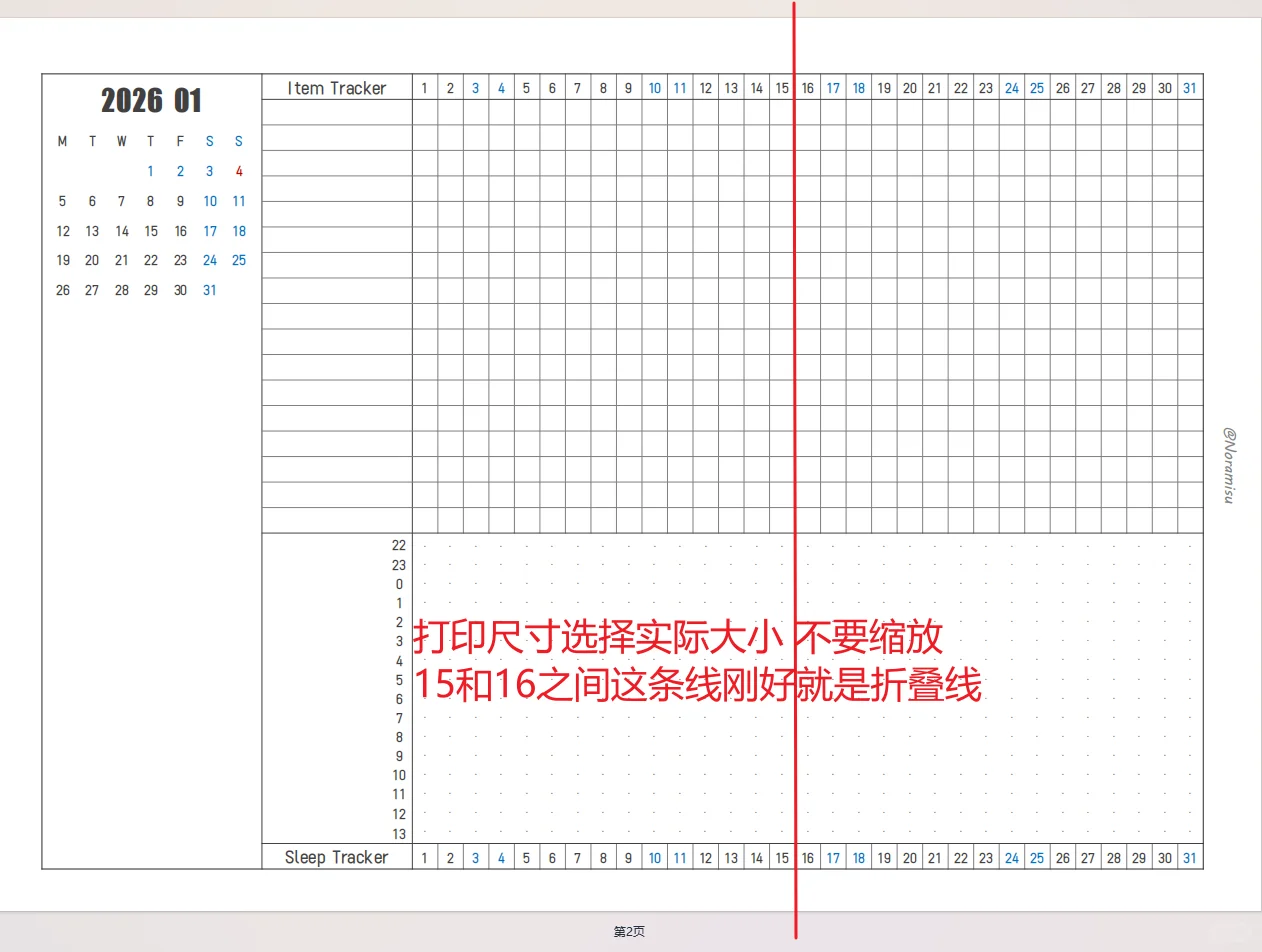Click hour label 22 in Sleep Tracker
Viewport: 1262px width, 952px height.
click(399, 545)
